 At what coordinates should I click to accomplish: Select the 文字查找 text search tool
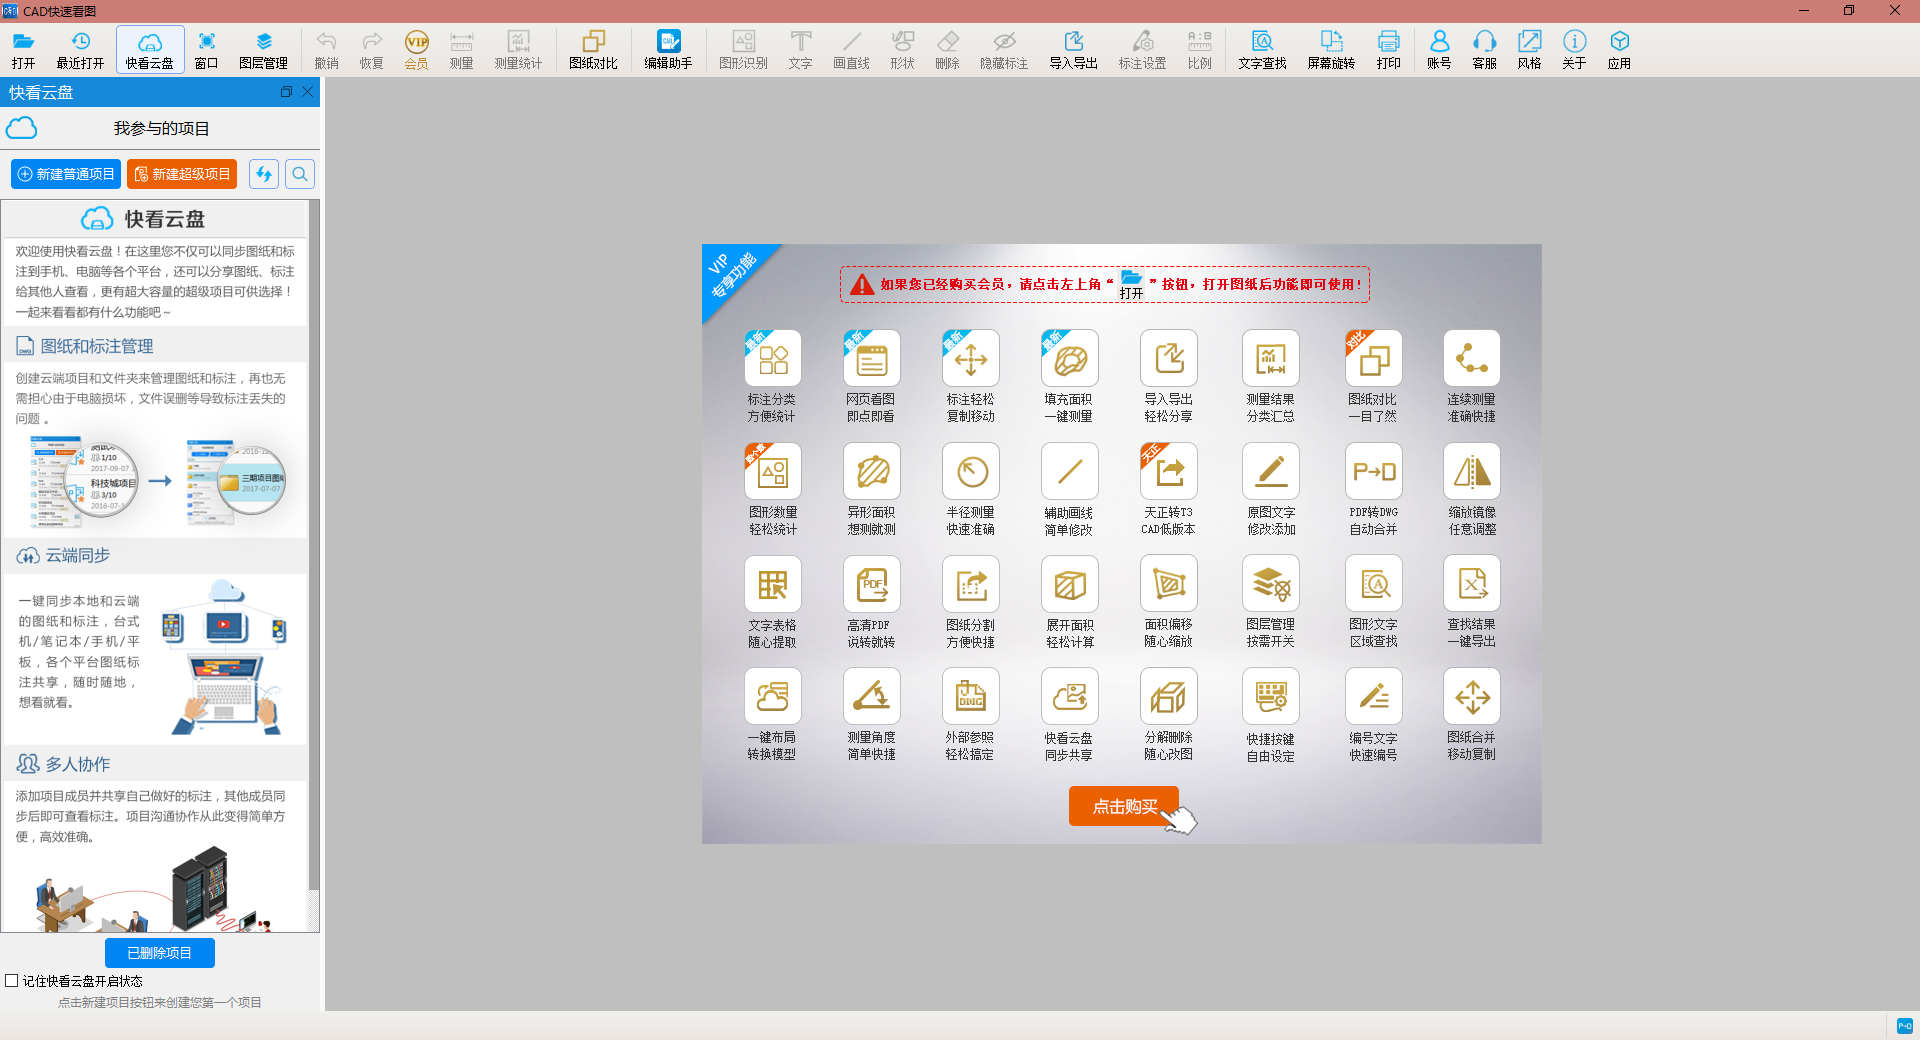pos(1262,49)
